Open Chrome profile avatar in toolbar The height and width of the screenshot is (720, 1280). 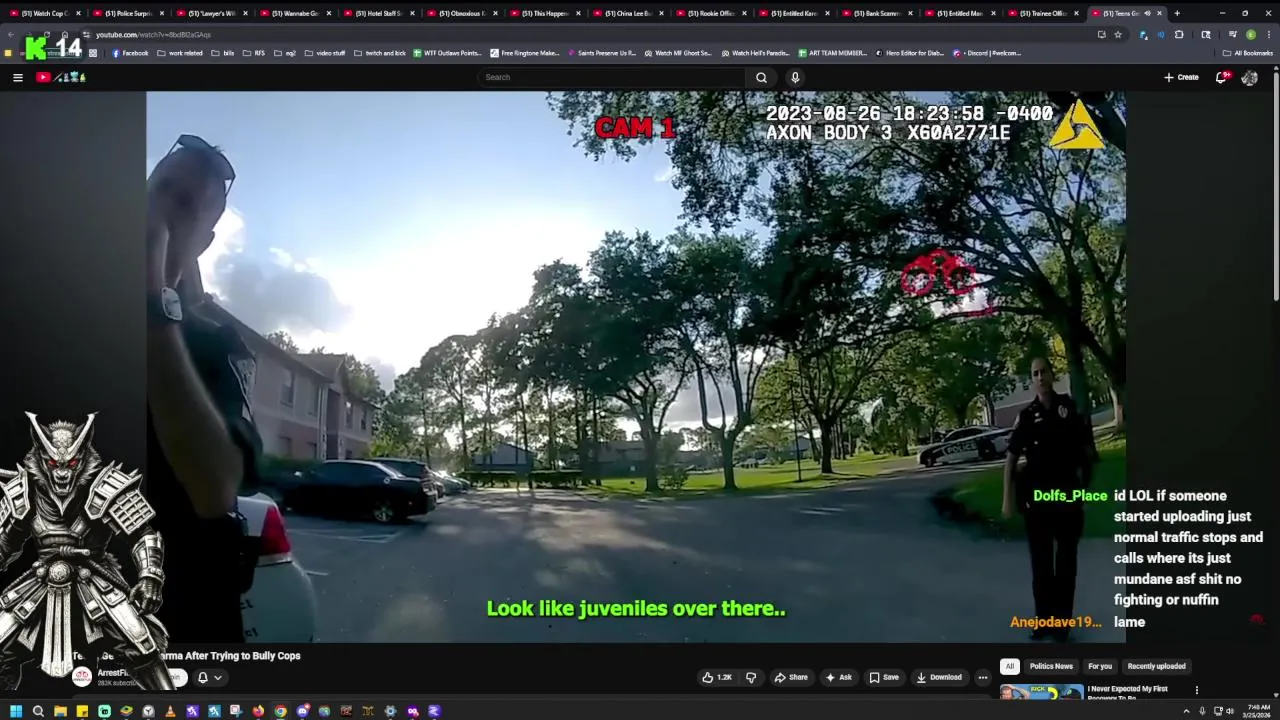point(1250,34)
